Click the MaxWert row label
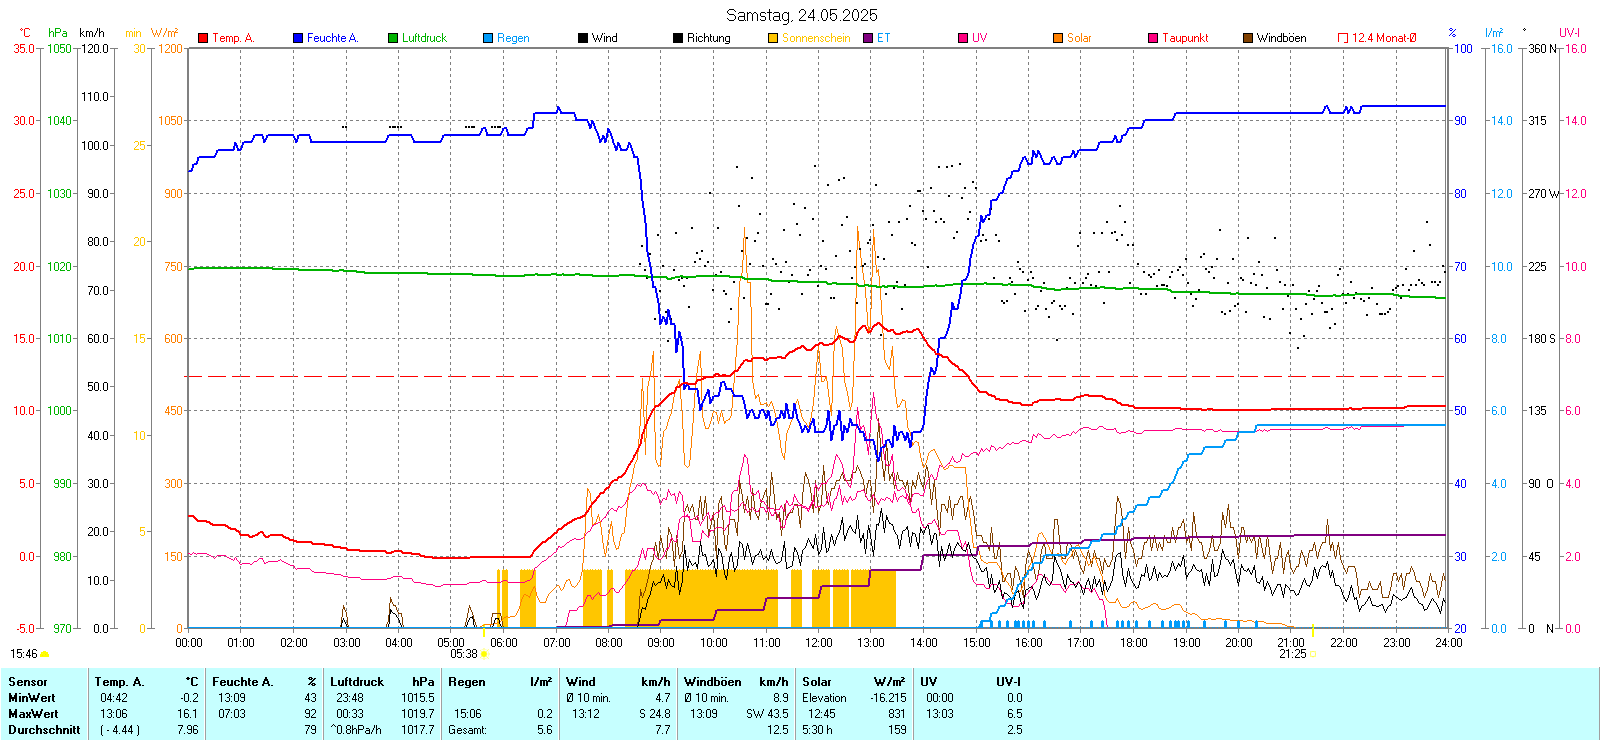This screenshot has height=740, width=1600. tap(33, 714)
